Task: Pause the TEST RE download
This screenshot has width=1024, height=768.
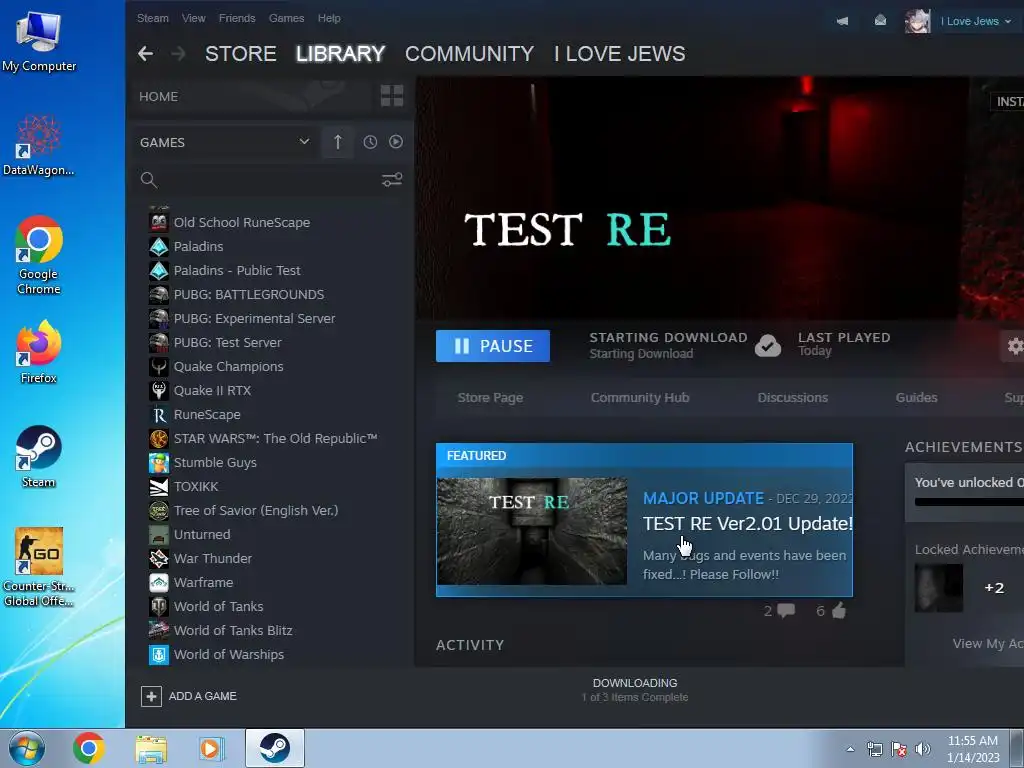Action: click(x=493, y=346)
